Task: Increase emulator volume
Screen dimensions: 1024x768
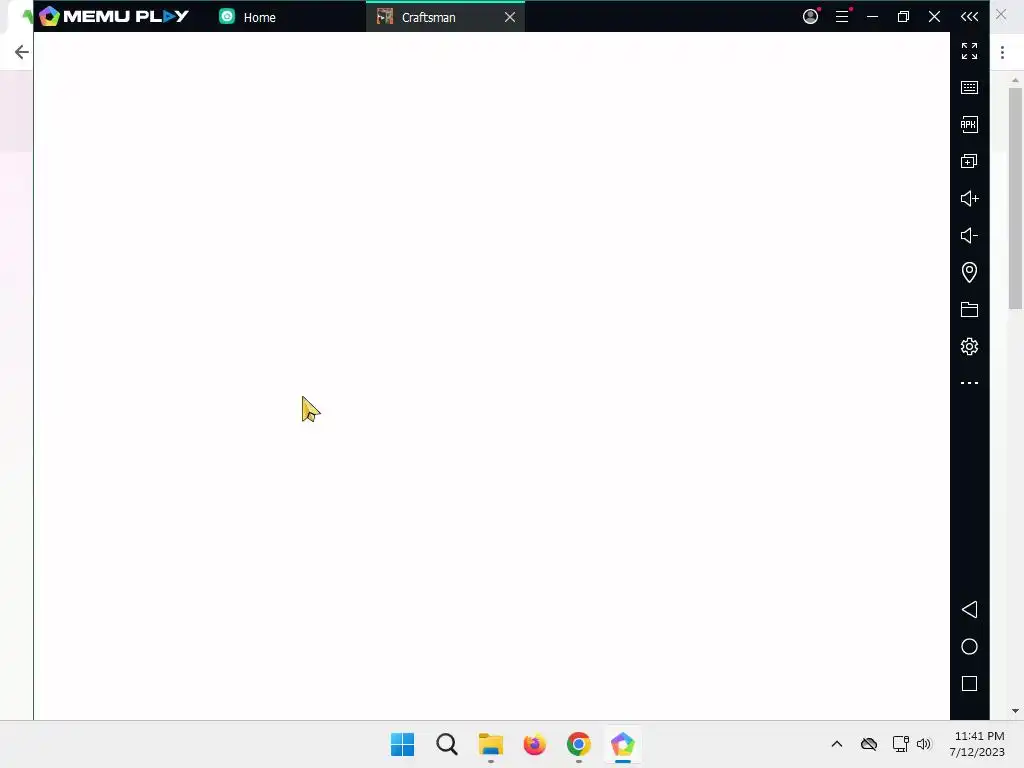Action: point(969,199)
